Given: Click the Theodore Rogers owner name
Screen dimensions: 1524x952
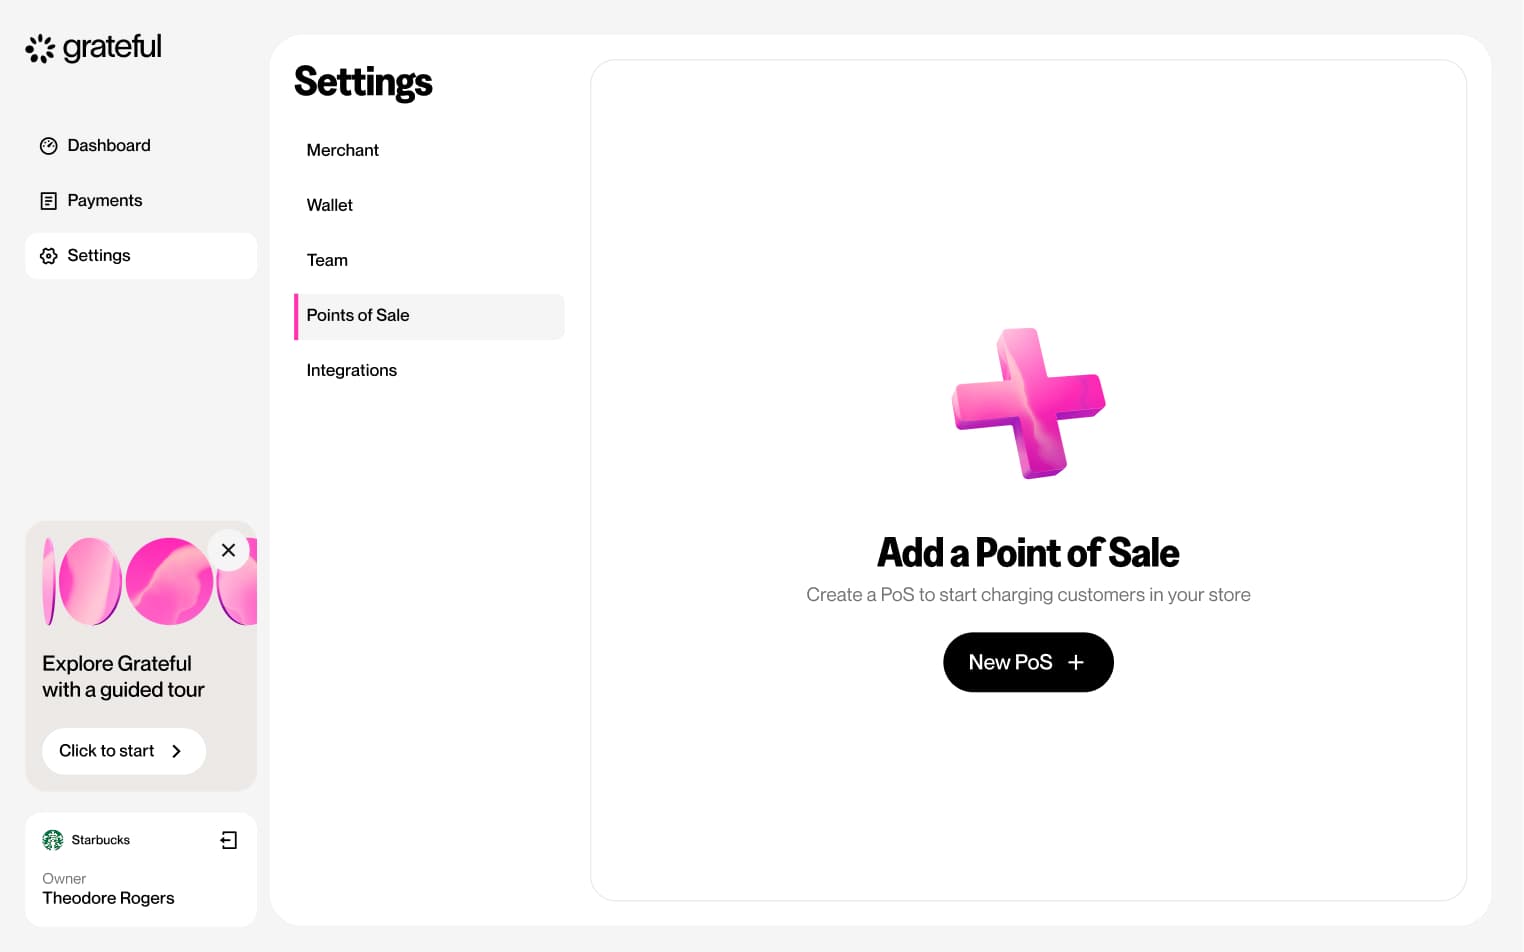Looking at the screenshot, I should [108, 898].
